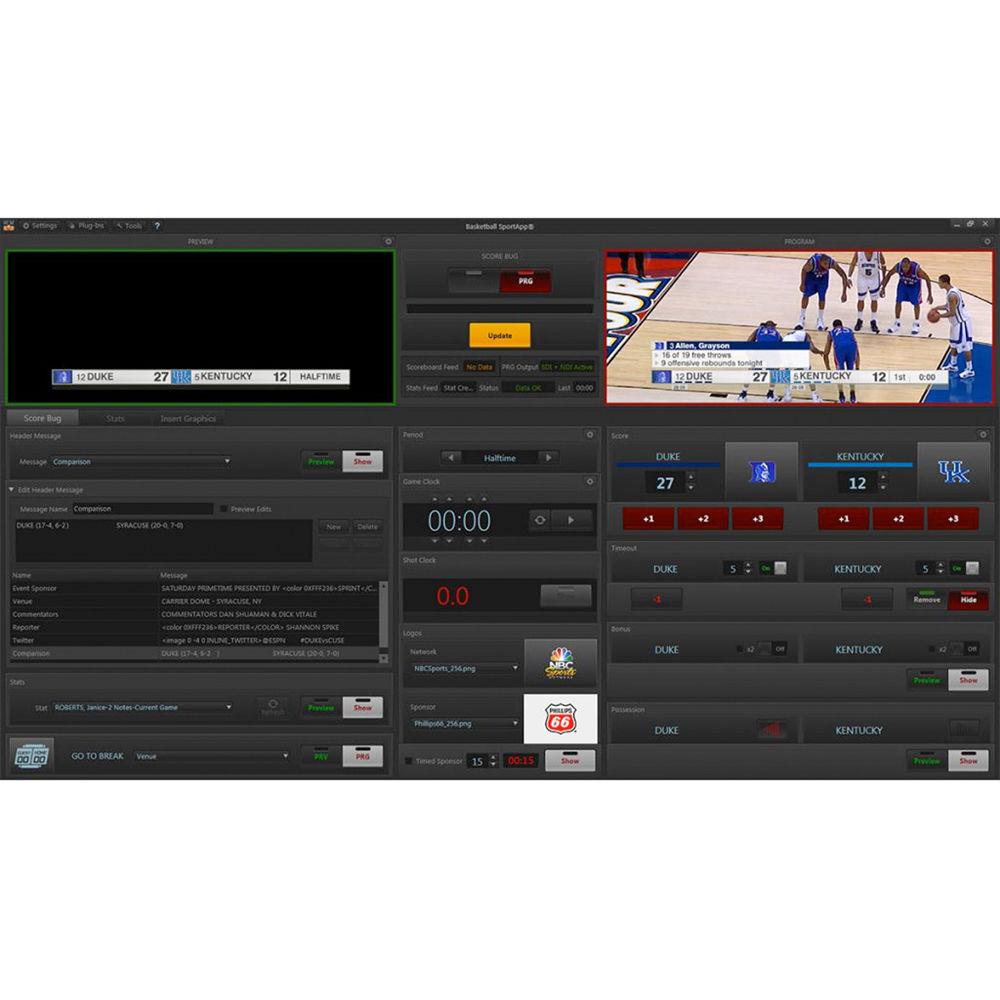Check the Timed Sponsor checkbox

click(408, 761)
